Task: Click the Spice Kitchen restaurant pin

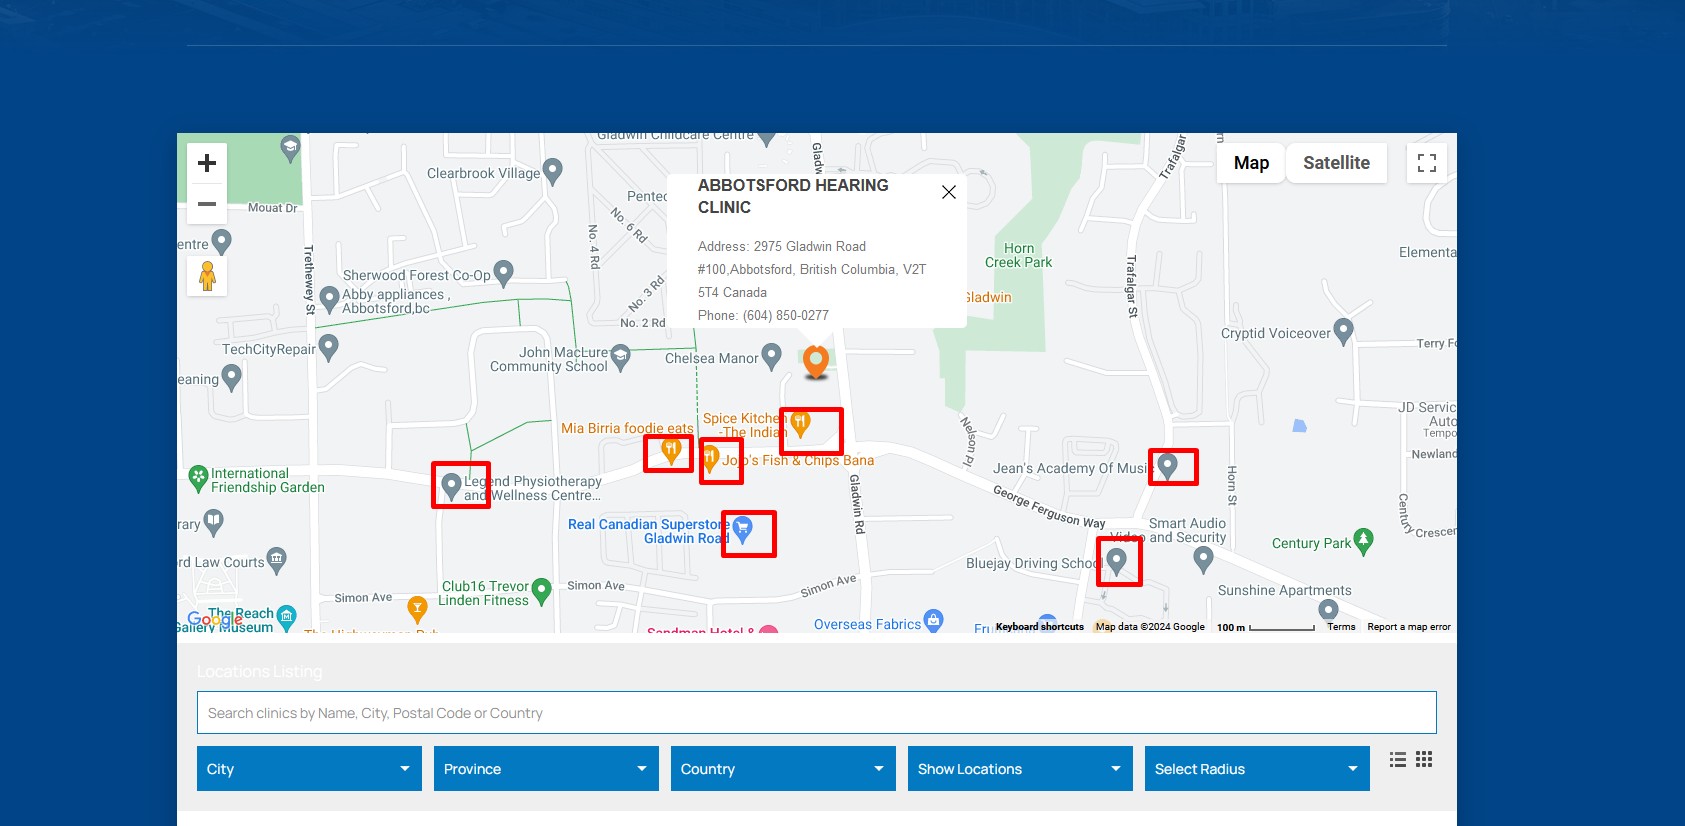Action: click(800, 425)
